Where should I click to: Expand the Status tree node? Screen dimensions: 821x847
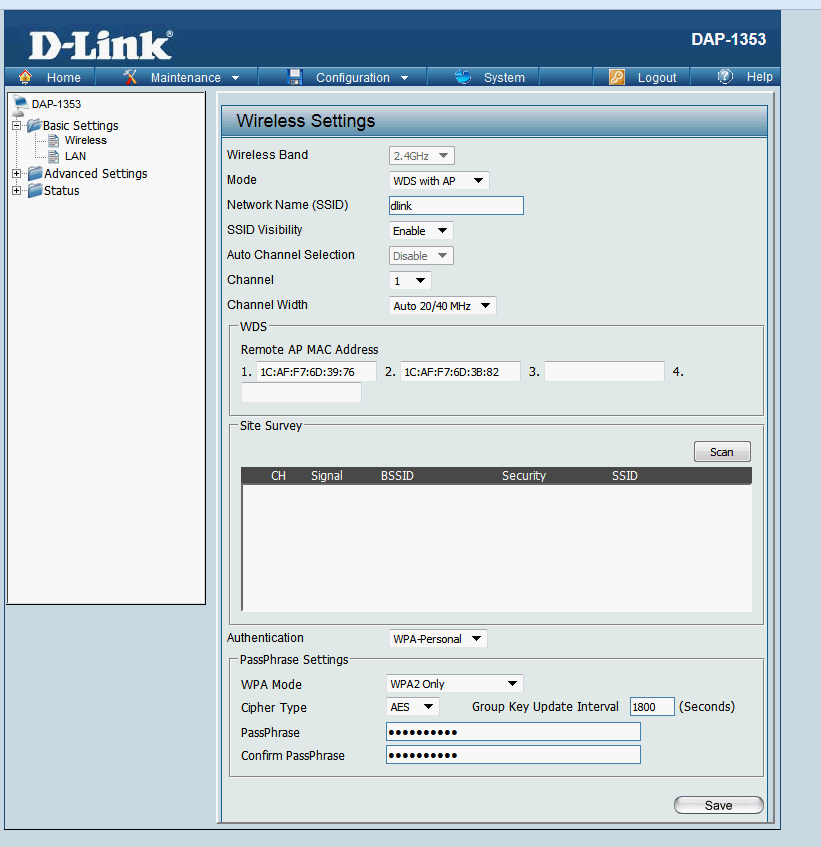(17, 190)
